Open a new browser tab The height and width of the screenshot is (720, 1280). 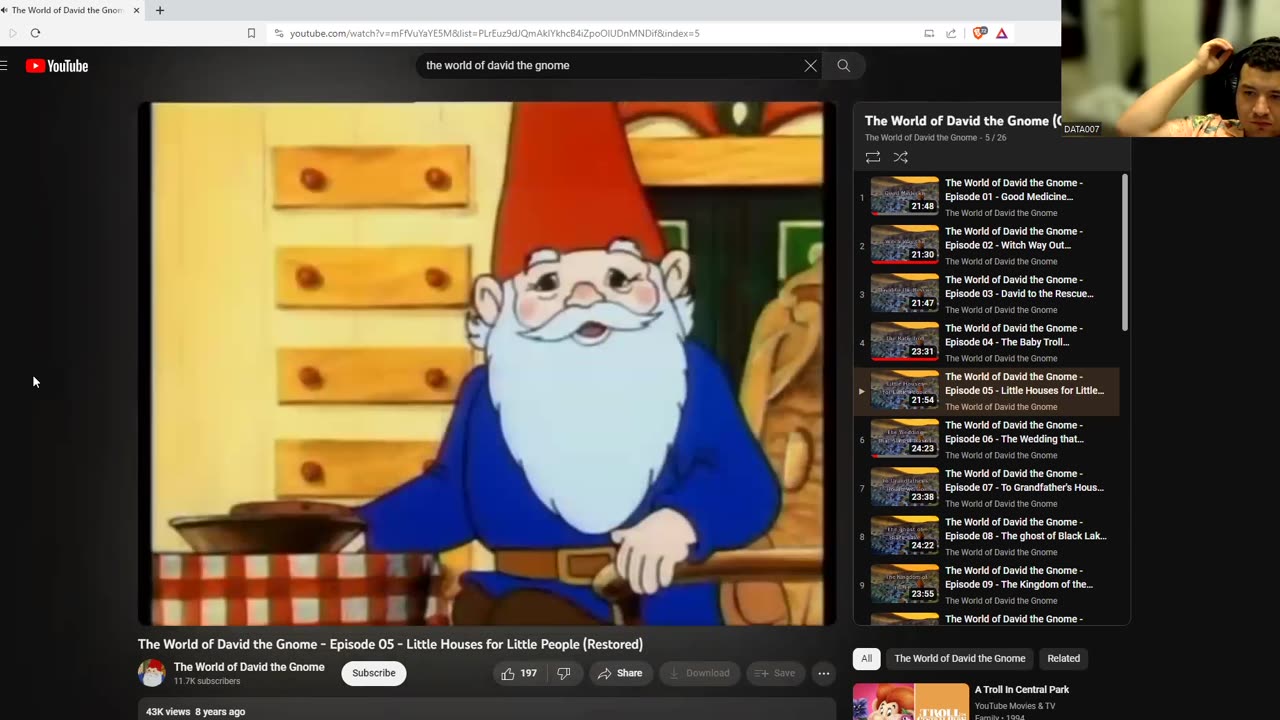pos(160,10)
